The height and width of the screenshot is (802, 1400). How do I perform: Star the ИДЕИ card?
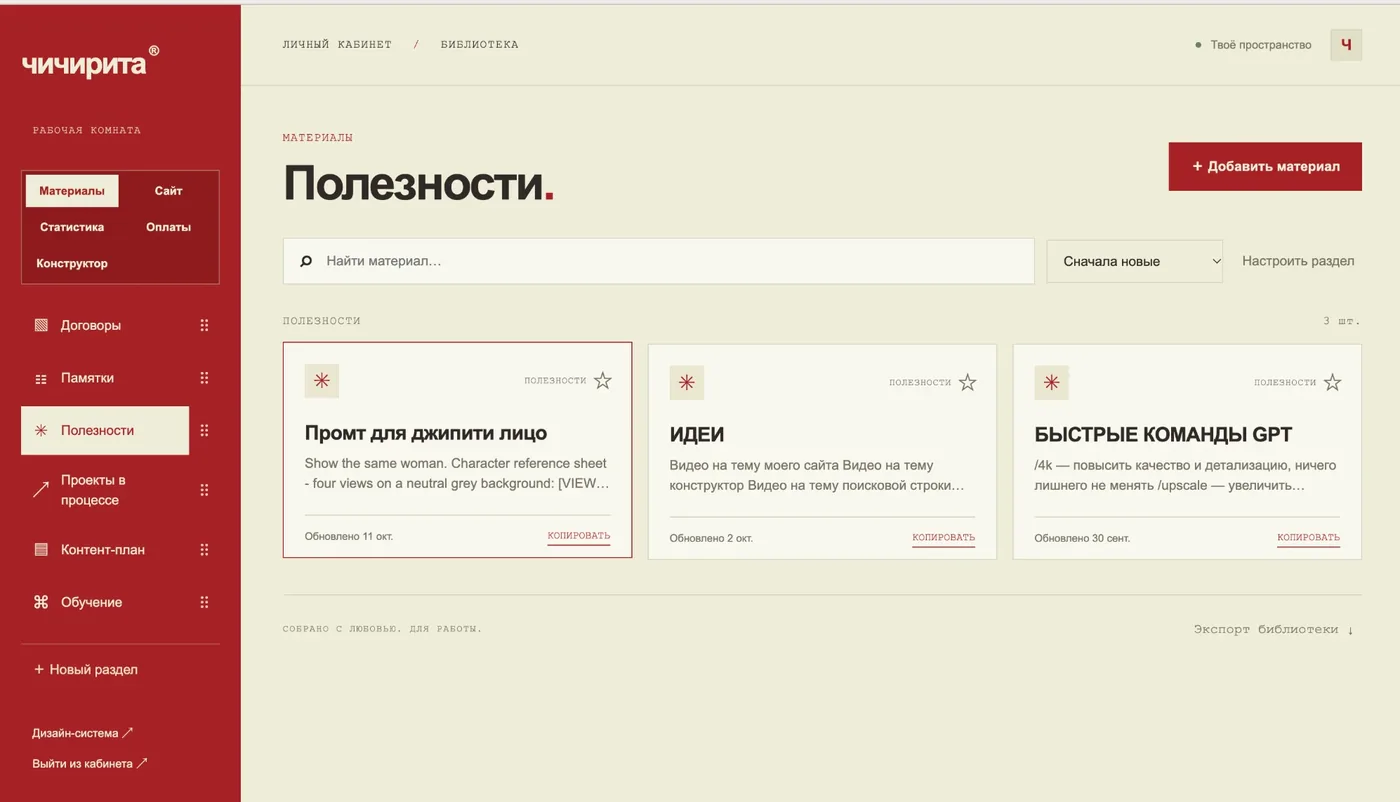pyautogui.click(x=967, y=382)
